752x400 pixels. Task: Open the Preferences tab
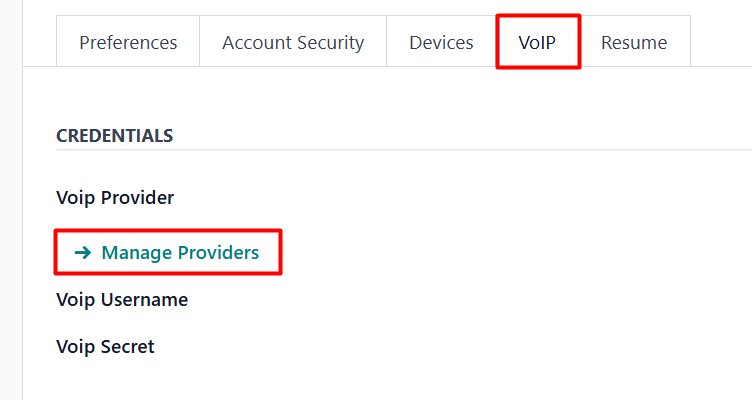tap(128, 43)
